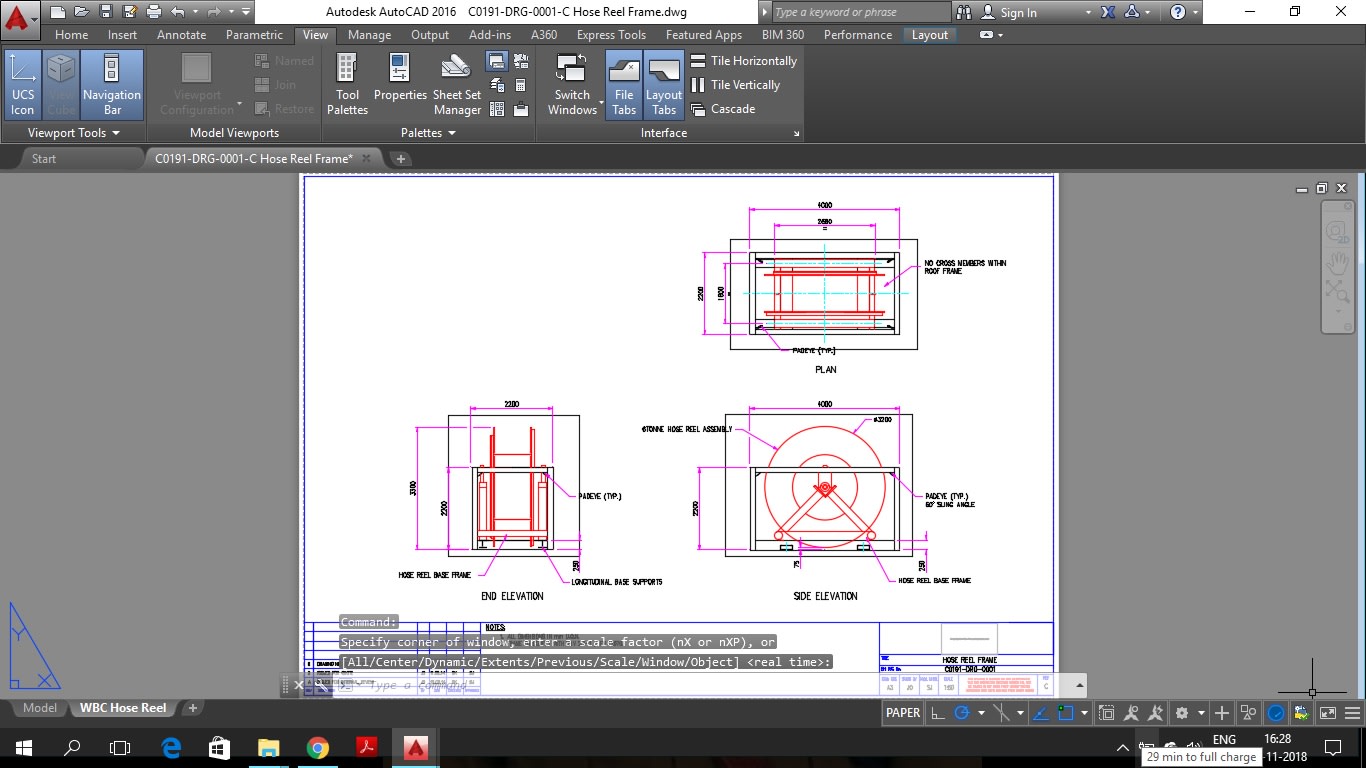1366x768 pixels.
Task: Click the Isolate Objects status bar icon
Action: [x=1248, y=712]
